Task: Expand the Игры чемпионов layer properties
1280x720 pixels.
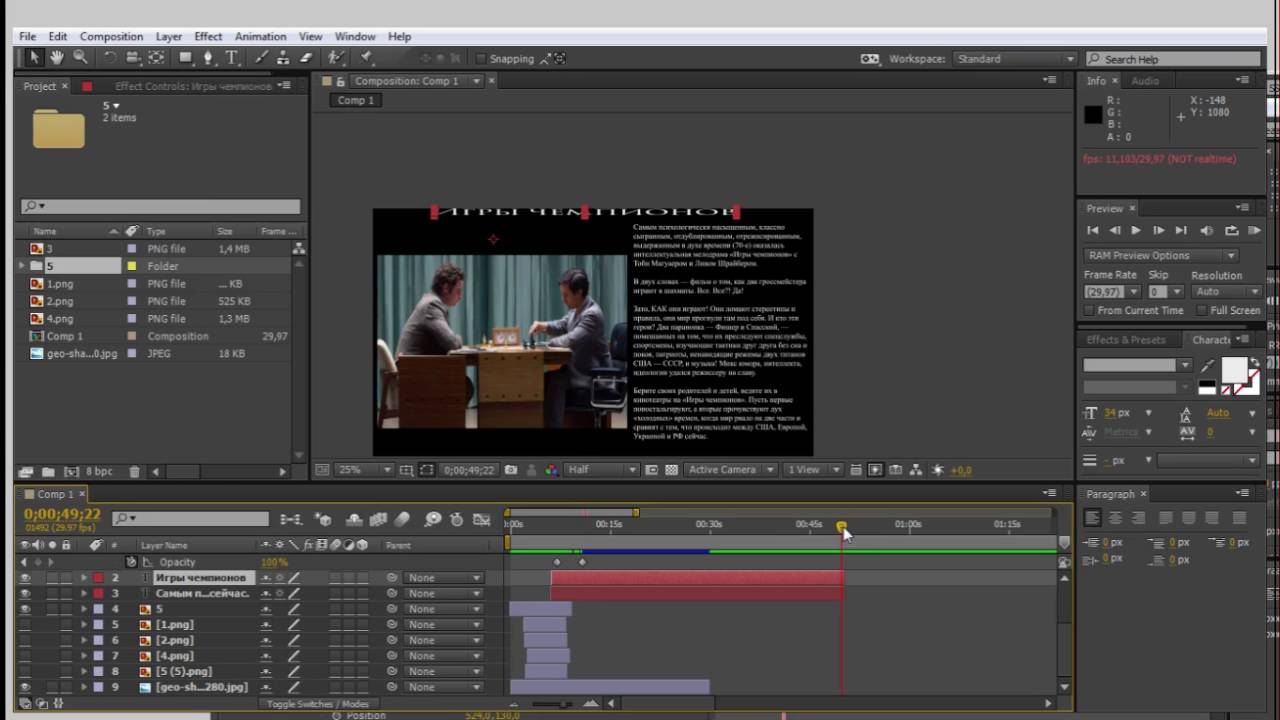Action: [x=84, y=578]
